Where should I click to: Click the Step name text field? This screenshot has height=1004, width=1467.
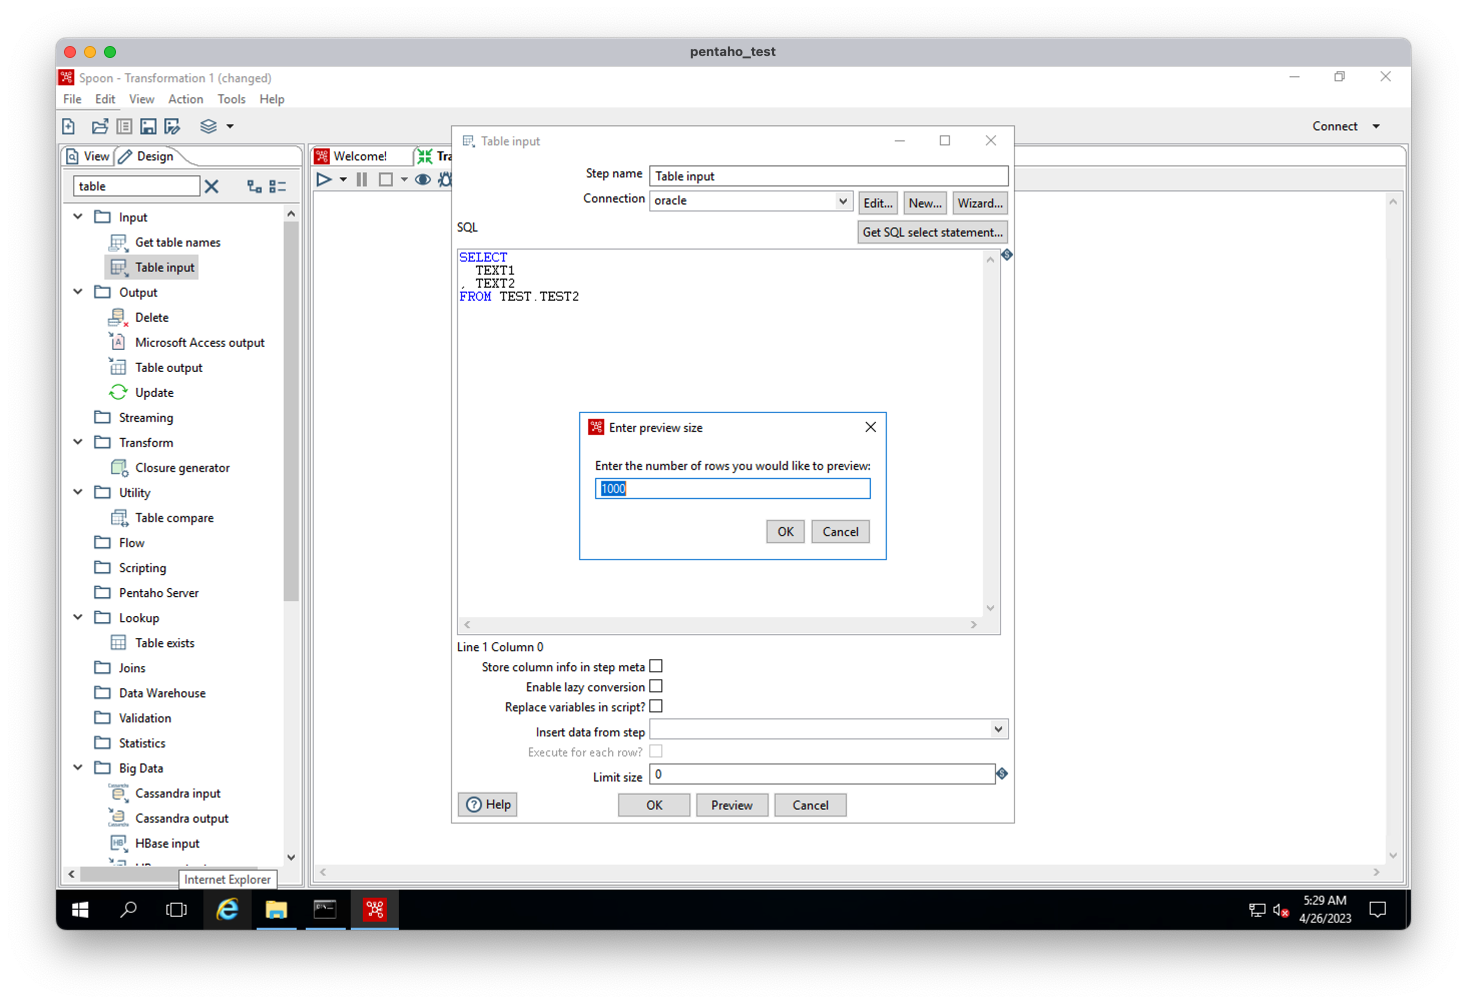click(x=828, y=176)
